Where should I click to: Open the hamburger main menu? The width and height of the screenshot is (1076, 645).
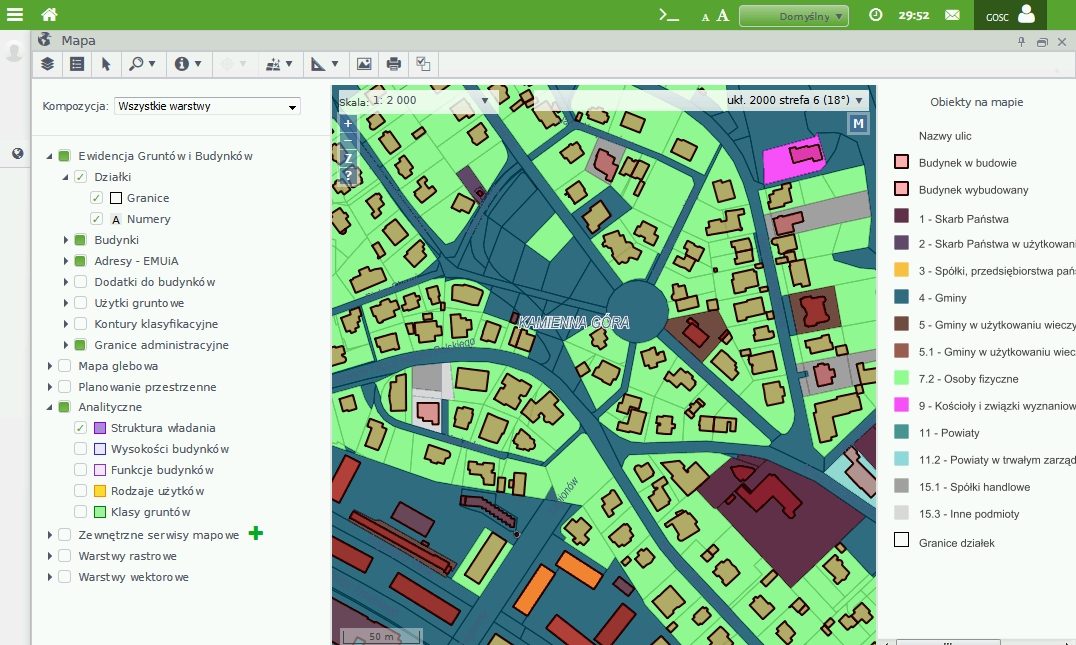[x=15, y=15]
